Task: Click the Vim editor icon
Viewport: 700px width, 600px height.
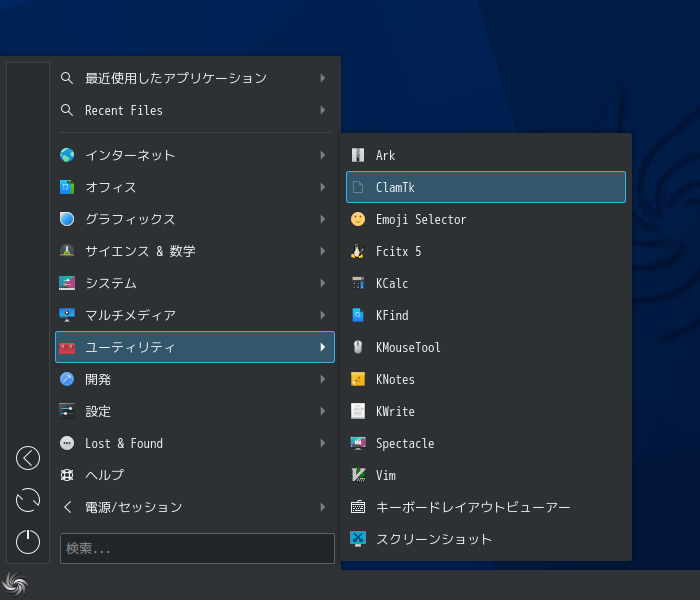Action: point(358,475)
